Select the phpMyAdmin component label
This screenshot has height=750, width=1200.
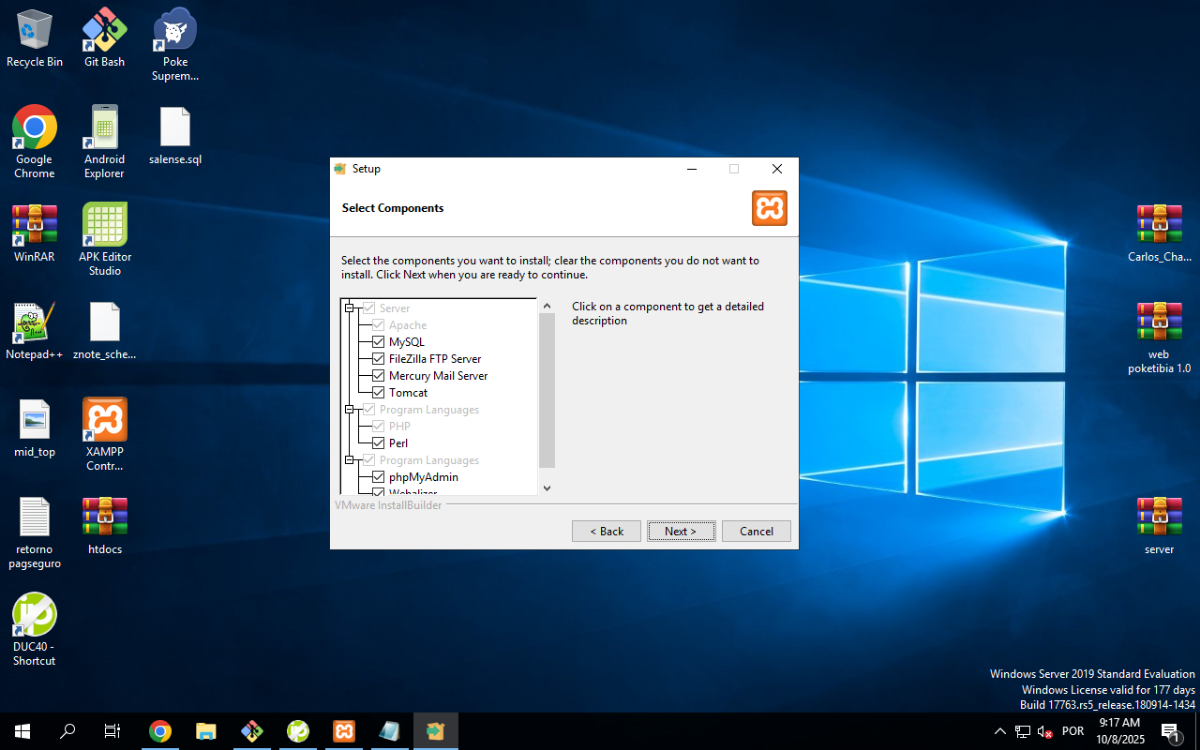pyautogui.click(x=423, y=477)
